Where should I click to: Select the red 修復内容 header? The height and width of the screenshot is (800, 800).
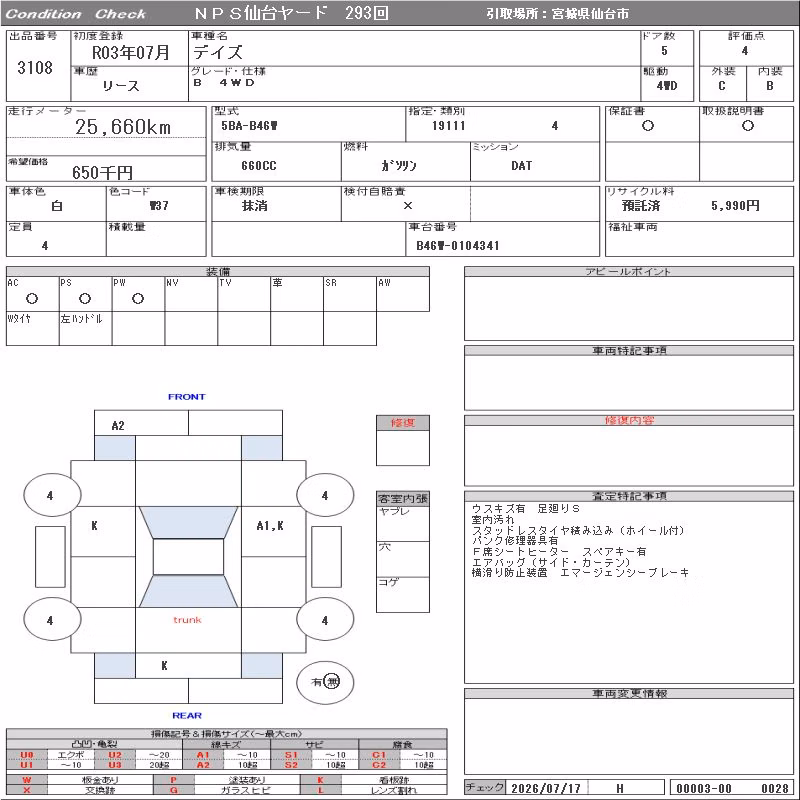coord(629,420)
